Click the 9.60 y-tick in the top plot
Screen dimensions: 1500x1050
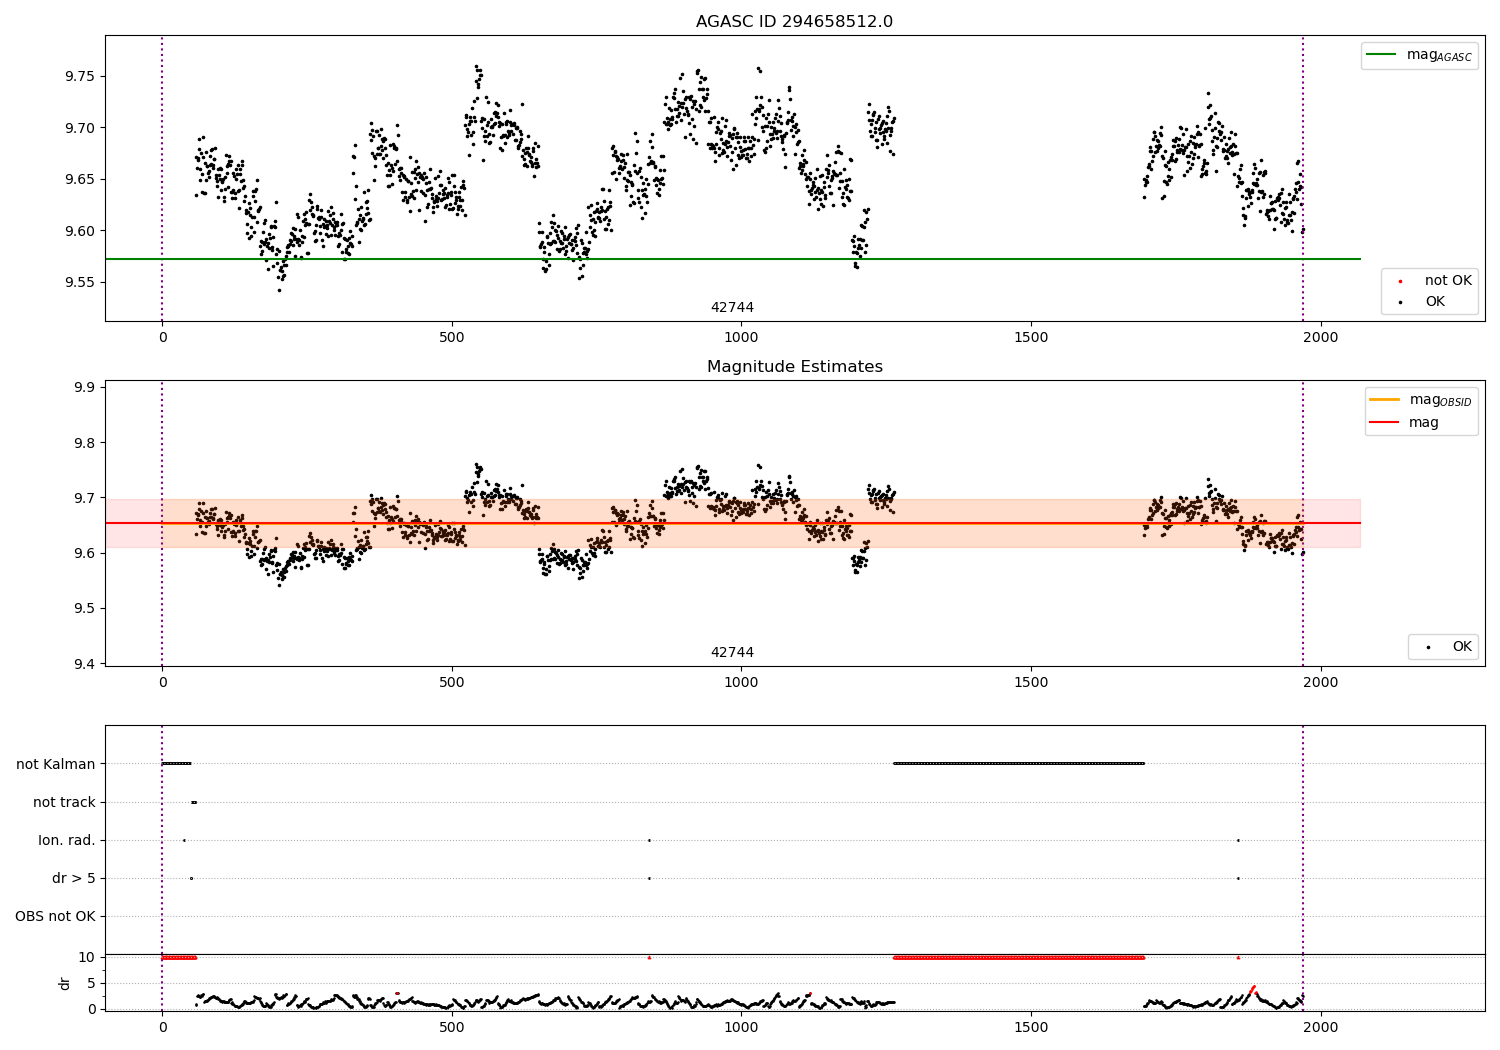tap(79, 231)
